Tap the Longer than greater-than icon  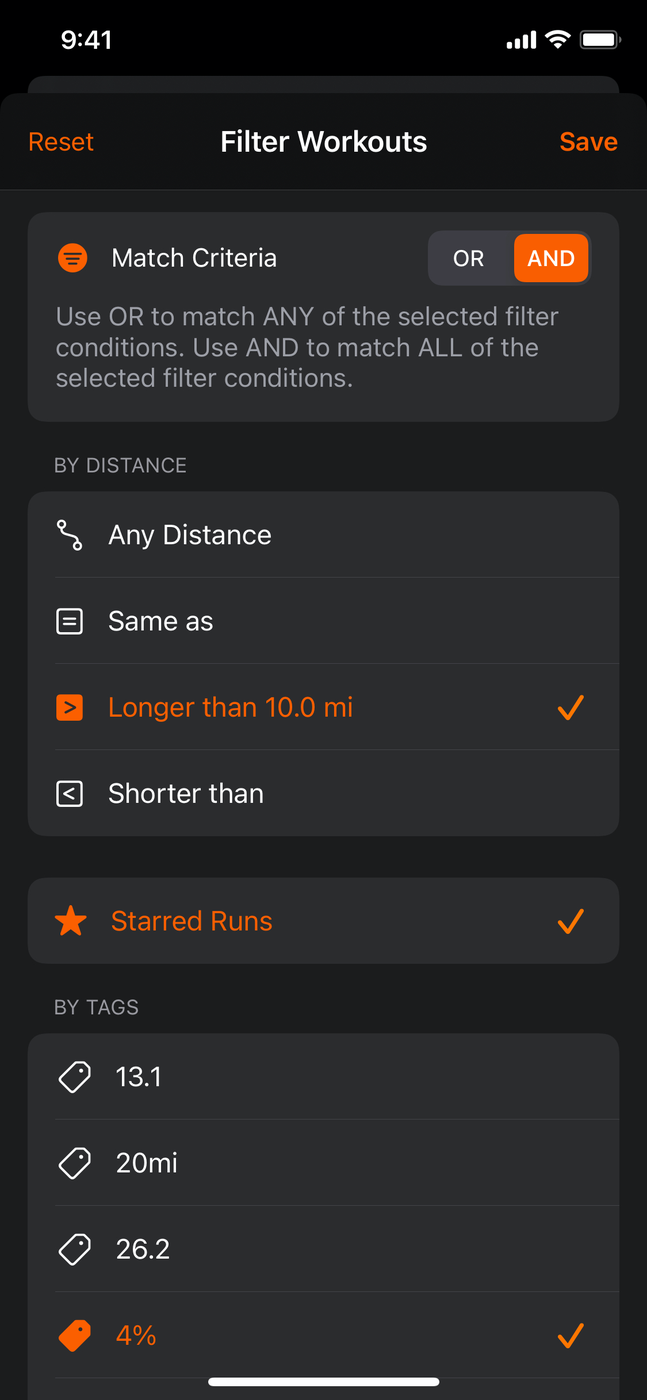click(69, 708)
